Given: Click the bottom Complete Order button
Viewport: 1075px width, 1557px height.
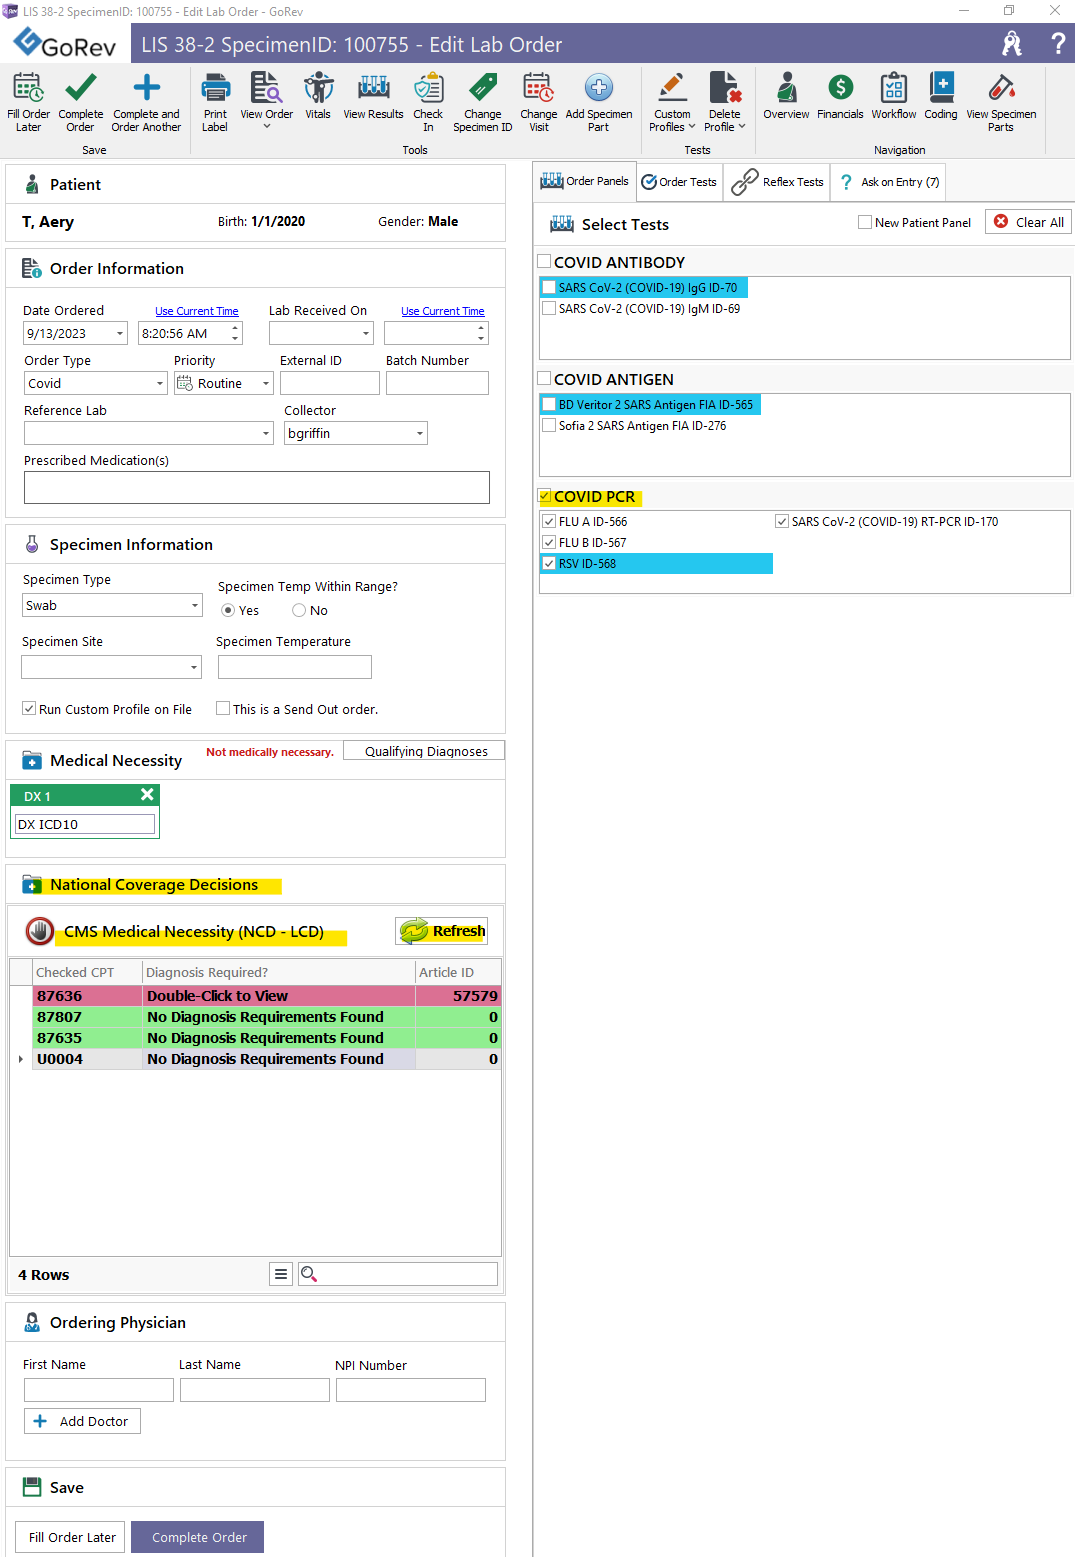Looking at the screenshot, I should pos(198,1537).
